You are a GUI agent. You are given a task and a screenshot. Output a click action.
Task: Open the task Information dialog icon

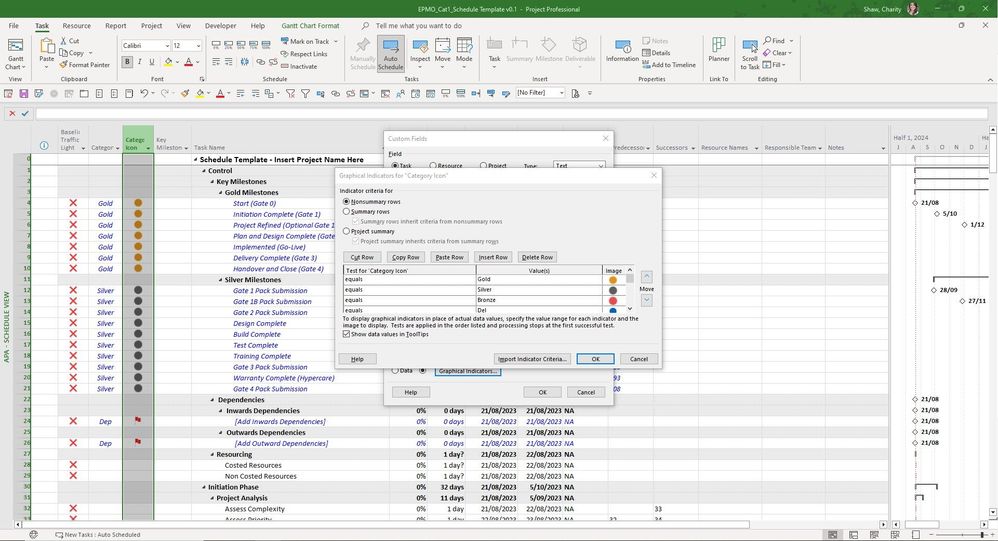point(622,46)
